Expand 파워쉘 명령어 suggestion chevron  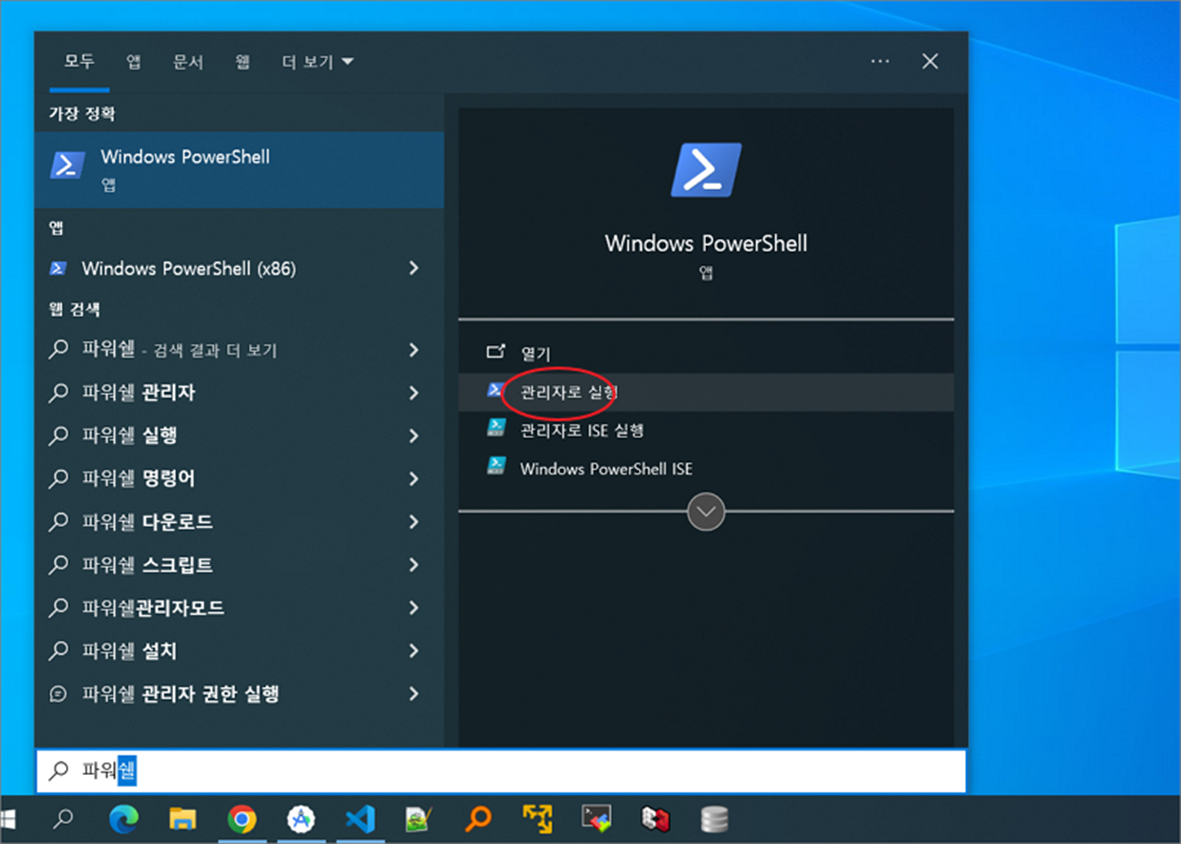click(414, 478)
